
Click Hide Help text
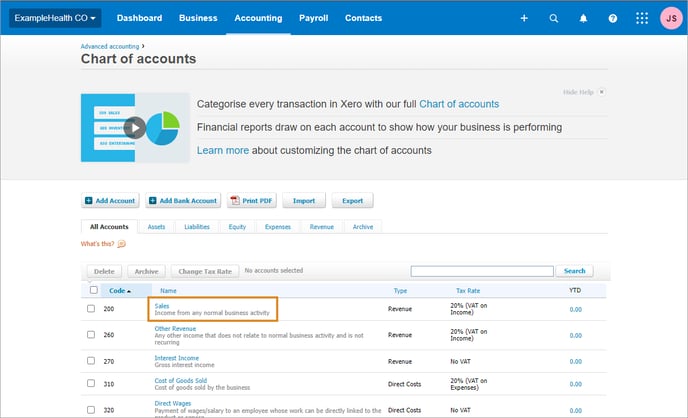[x=578, y=92]
